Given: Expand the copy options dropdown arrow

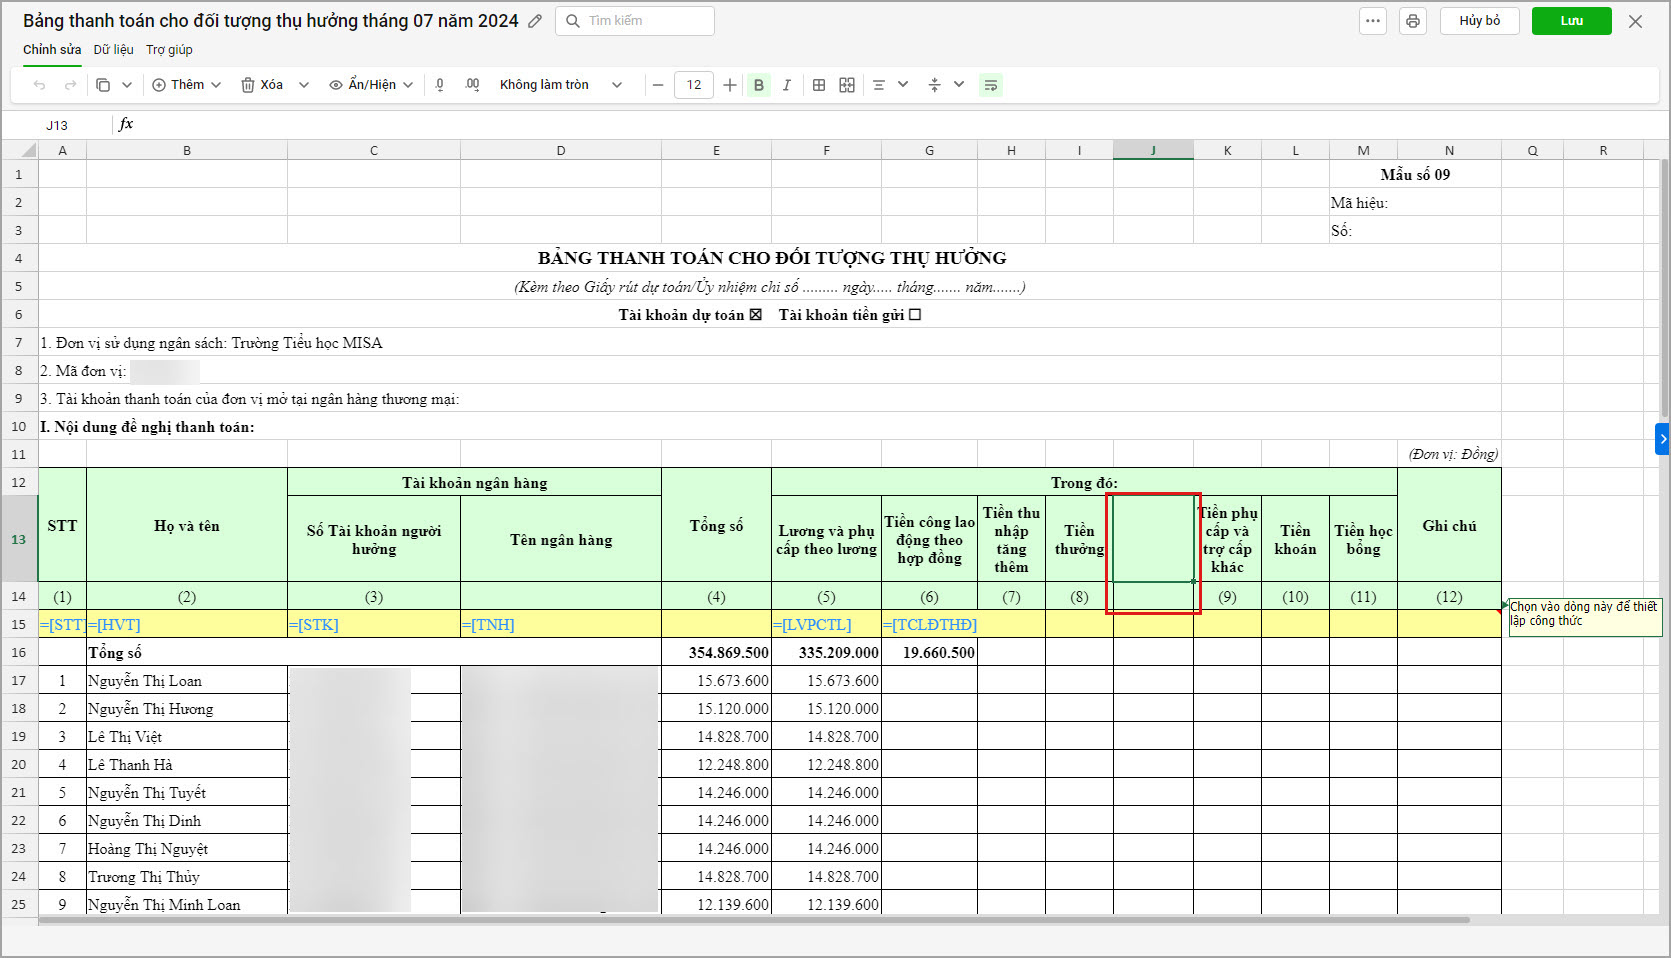Looking at the screenshot, I should point(127,85).
